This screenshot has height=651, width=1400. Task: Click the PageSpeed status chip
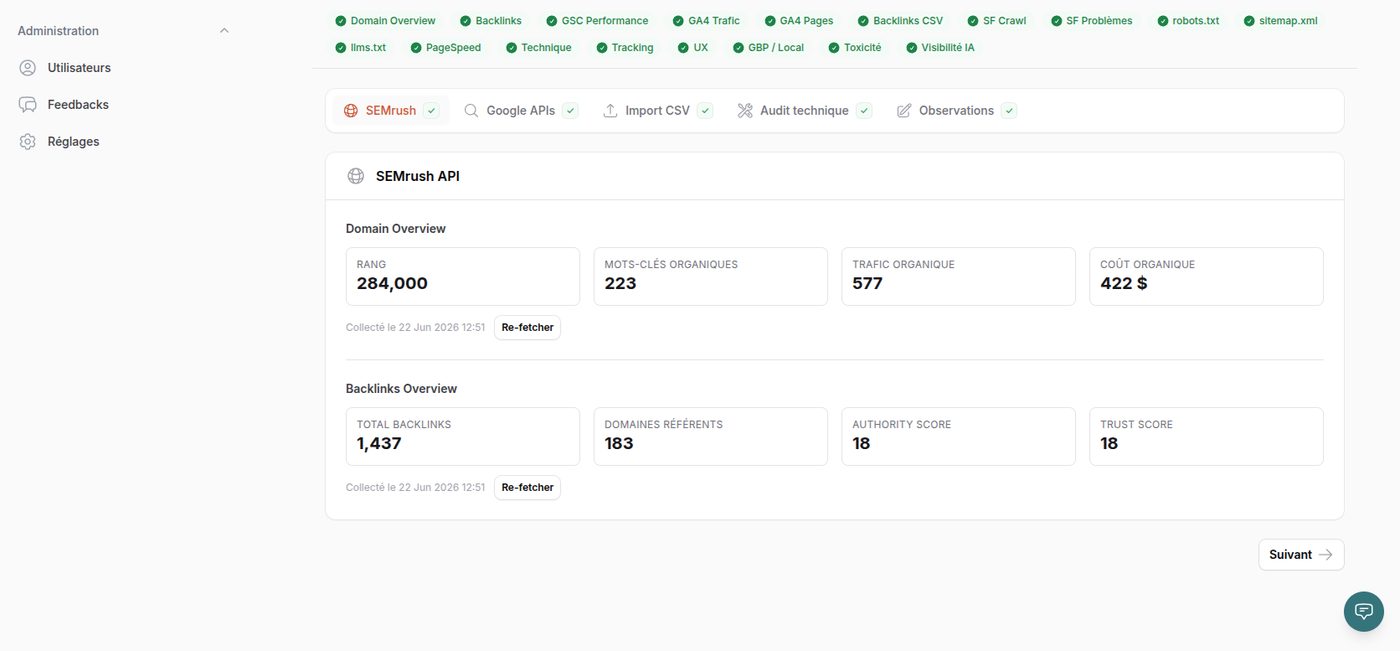pyautogui.click(x=446, y=48)
